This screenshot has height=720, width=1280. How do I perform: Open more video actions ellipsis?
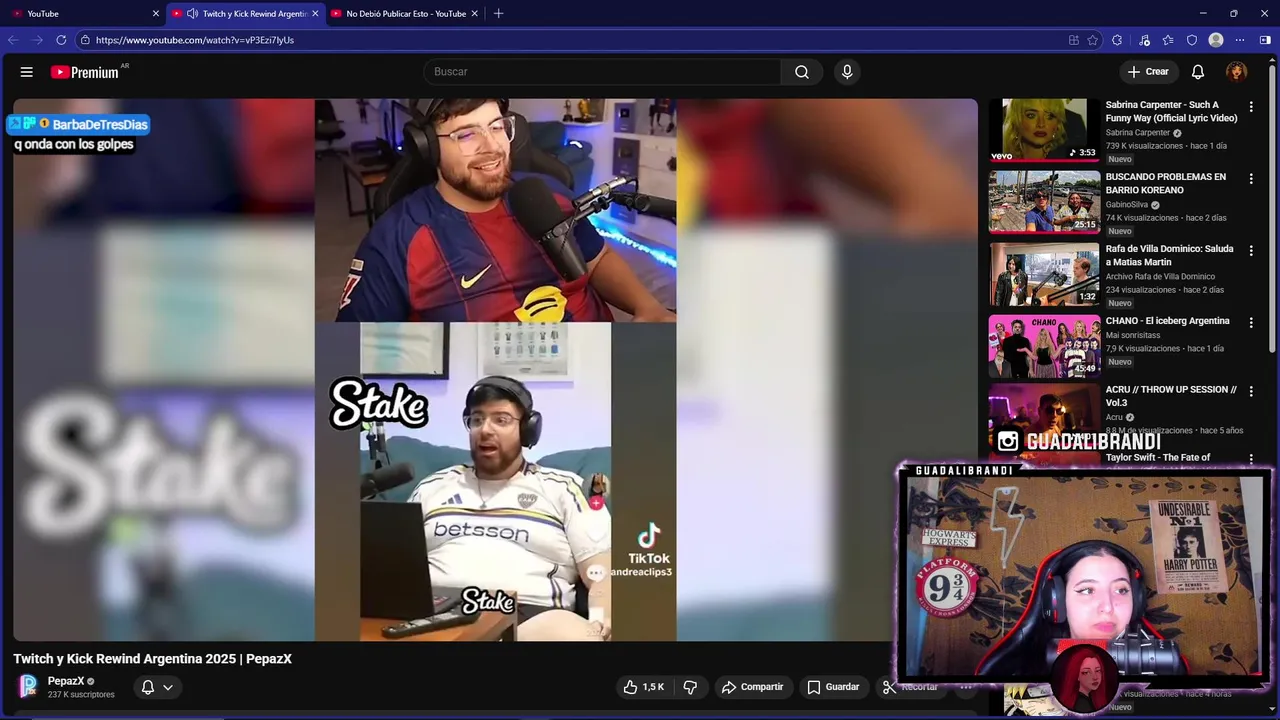coord(966,687)
